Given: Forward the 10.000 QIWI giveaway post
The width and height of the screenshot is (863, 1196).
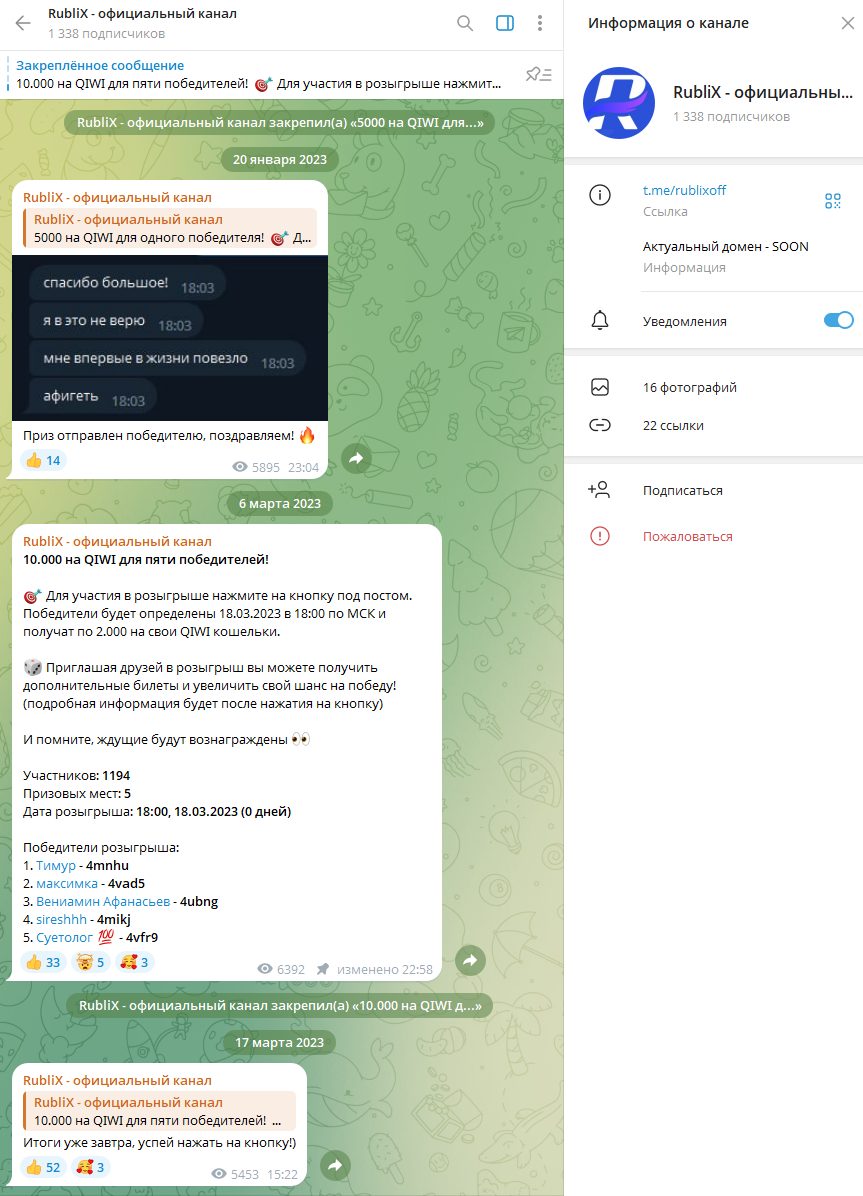Looking at the screenshot, I should click(x=470, y=960).
